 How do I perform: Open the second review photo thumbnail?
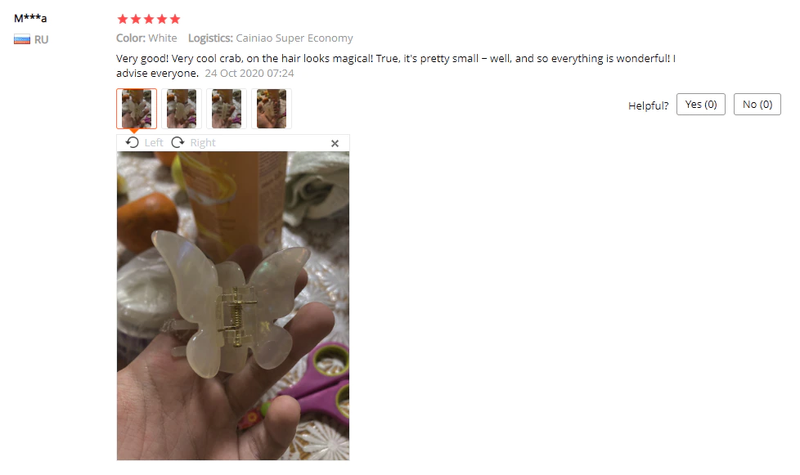(x=182, y=108)
